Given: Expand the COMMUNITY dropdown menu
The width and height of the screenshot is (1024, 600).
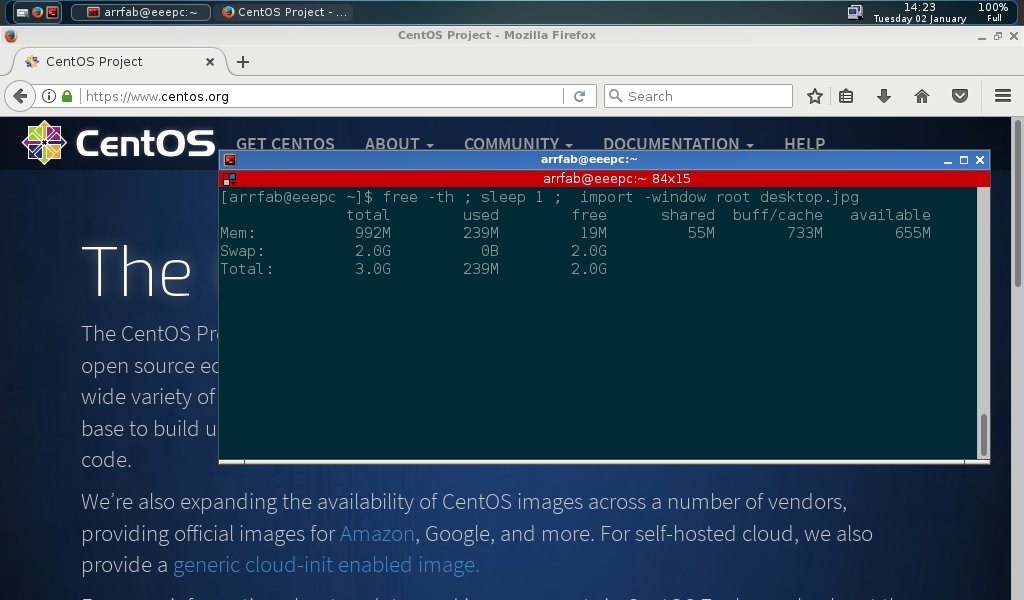Looking at the screenshot, I should coord(518,144).
